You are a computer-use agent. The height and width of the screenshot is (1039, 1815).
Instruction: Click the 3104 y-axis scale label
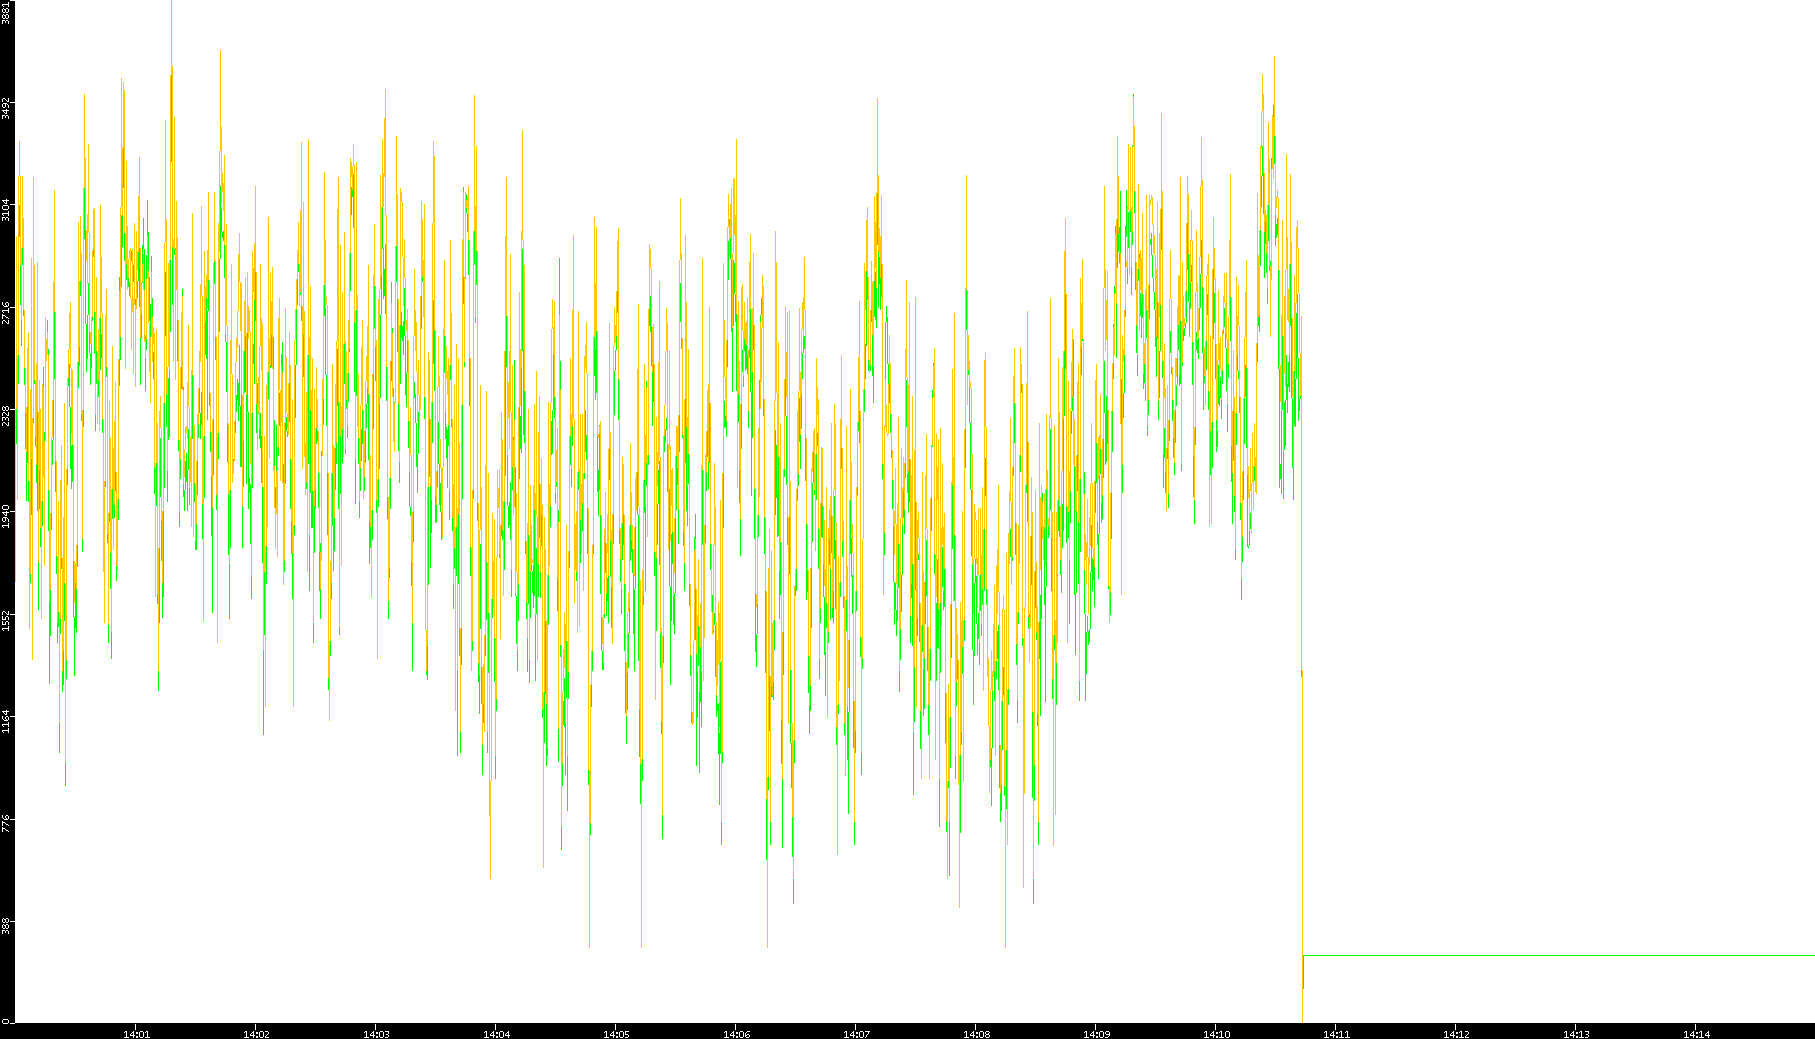[x=6, y=210]
